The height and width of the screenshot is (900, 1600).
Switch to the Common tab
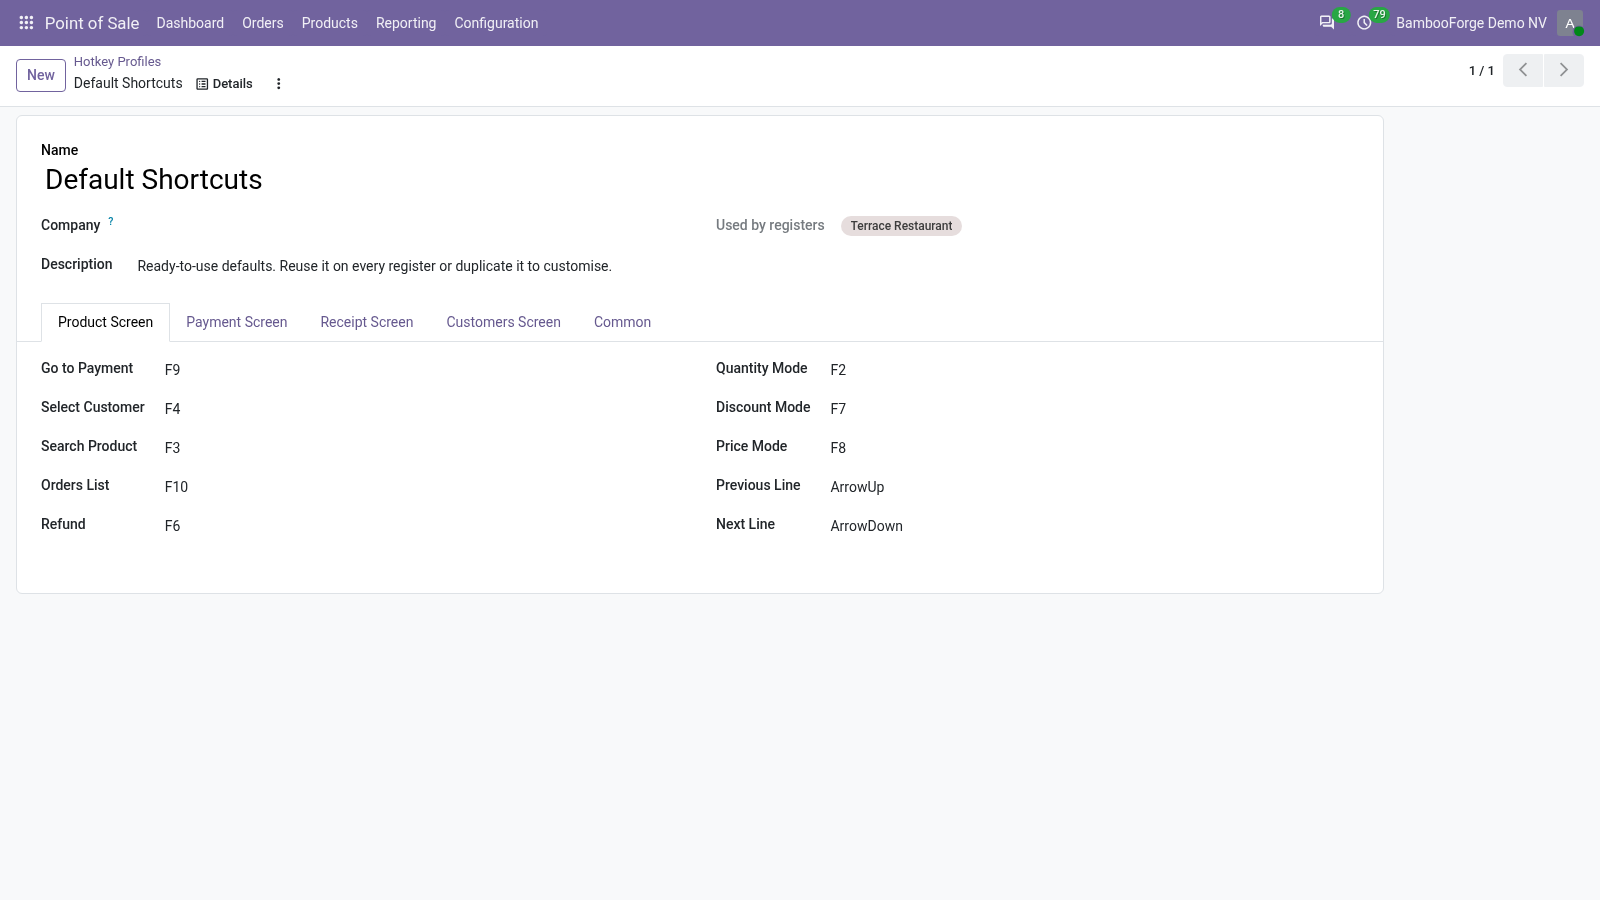click(x=622, y=322)
